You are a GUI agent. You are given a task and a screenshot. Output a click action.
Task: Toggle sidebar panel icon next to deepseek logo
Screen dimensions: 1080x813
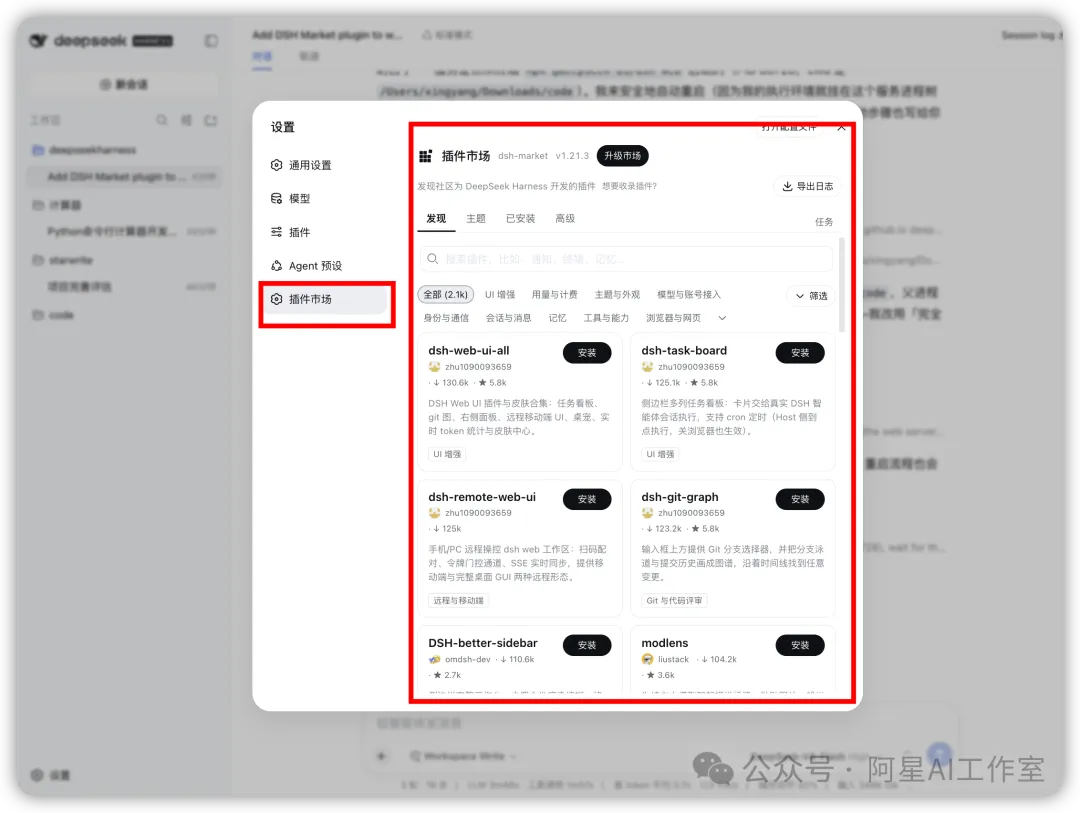[211, 41]
